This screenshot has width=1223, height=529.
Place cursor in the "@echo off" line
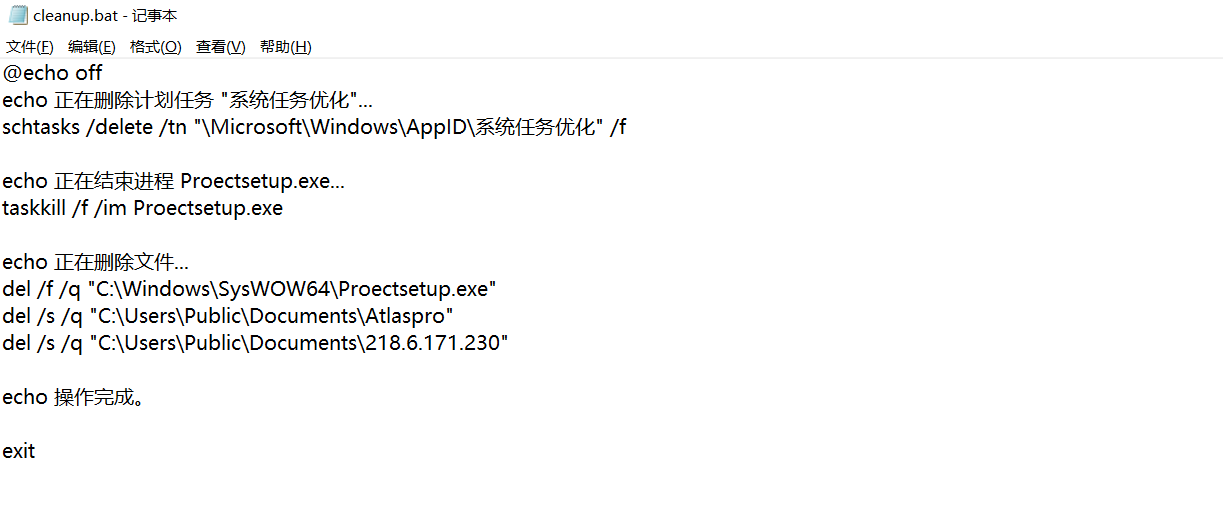pyautogui.click(x=52, y=73)
